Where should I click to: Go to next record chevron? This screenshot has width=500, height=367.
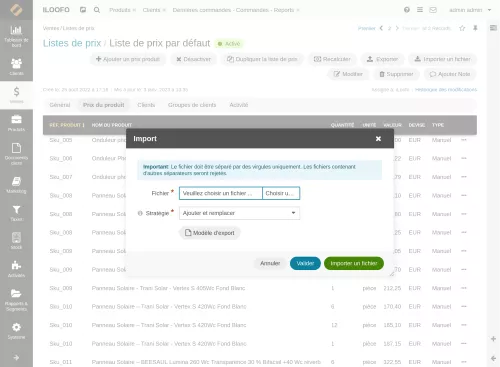[397, 28]
